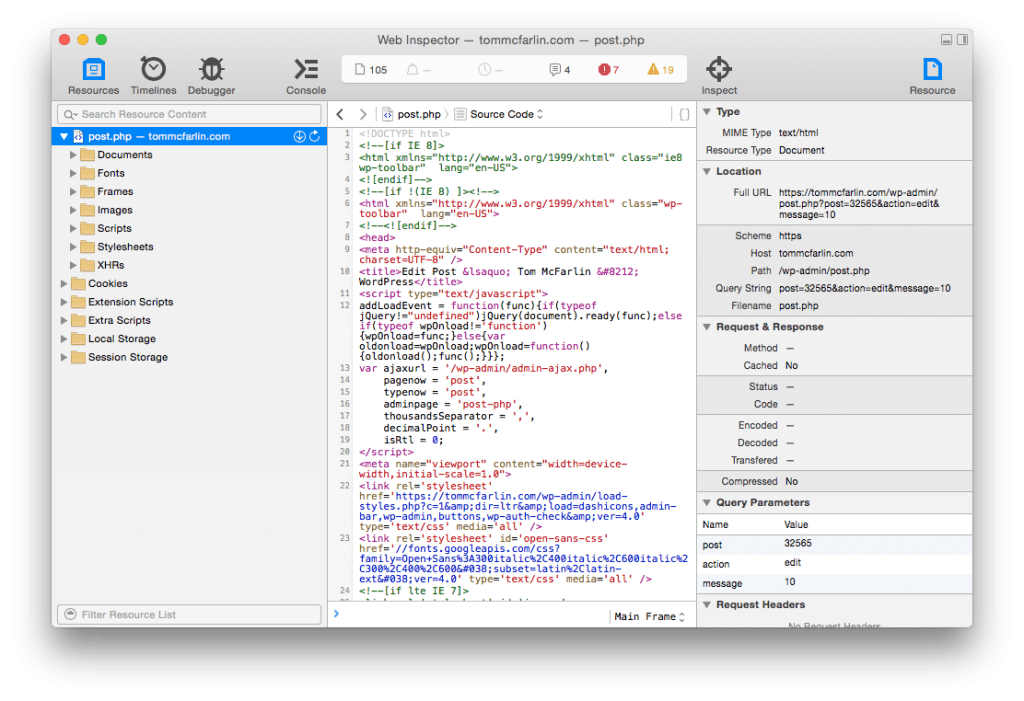Expand the Documents folder

pos(73,155)
